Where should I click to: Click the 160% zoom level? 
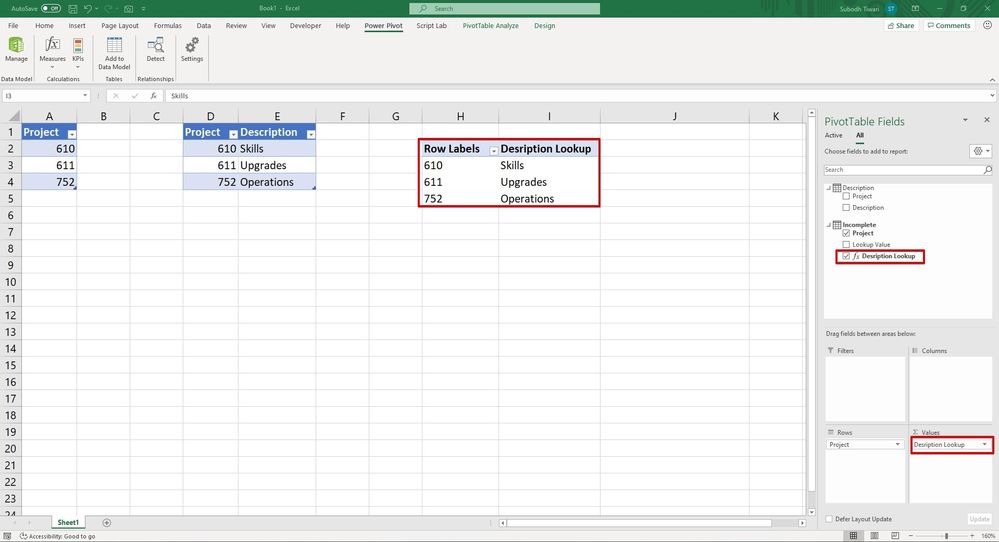(987, 536)
